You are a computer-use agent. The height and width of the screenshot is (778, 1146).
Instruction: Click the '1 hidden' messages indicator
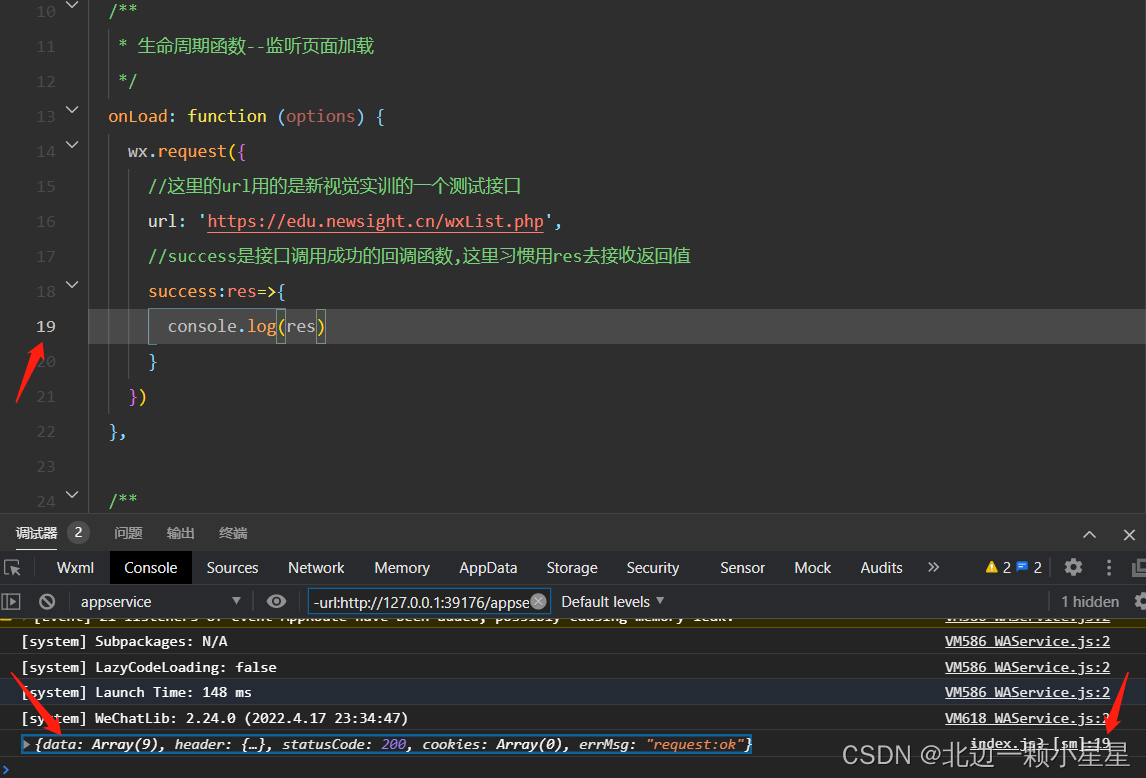pos(1090,602)
